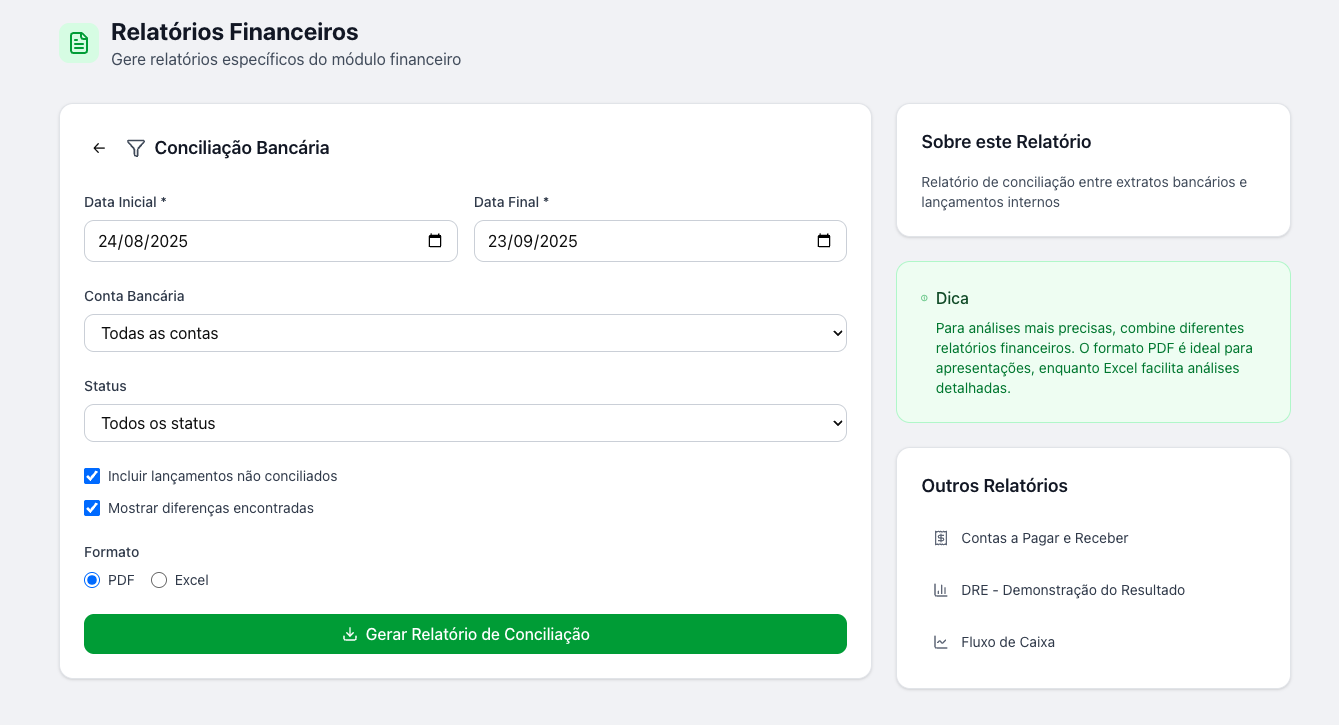Click the green document icon at top
This screenshot has height=725, width=1339.
[x=79, y=43]
